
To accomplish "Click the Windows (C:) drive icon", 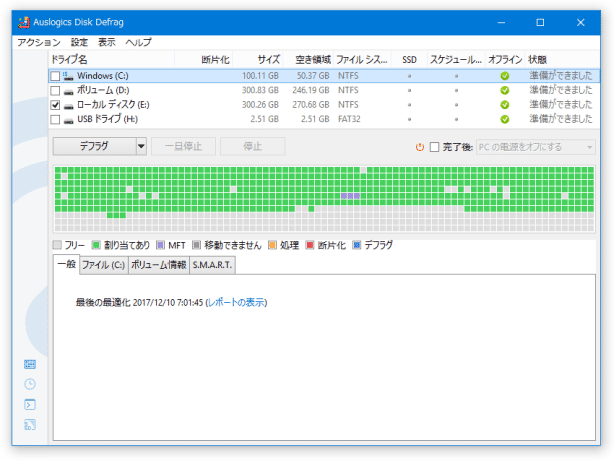I will 69,76.
